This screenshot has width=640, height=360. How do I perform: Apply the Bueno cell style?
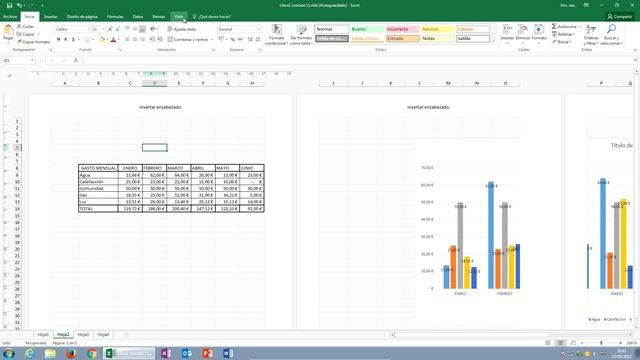click(x=367, y=29)
